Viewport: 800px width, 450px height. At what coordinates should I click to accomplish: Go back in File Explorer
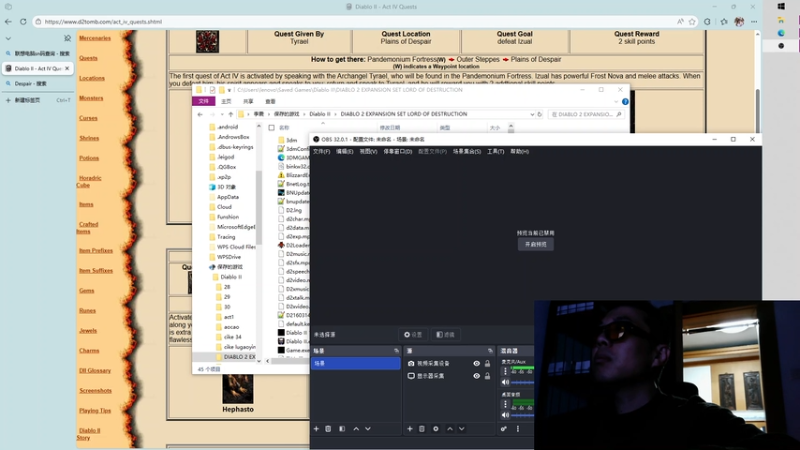click(x=200, y=114)
